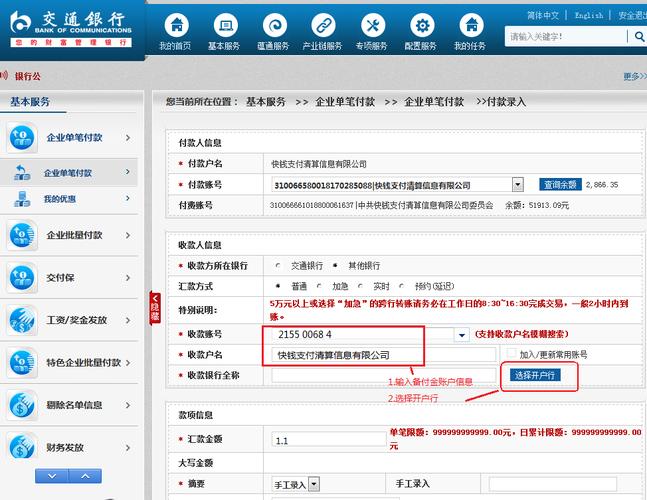Viewport: 647px width, 500px height.
Task: Choose 加急 remittance method
Action: click(319, 286)
